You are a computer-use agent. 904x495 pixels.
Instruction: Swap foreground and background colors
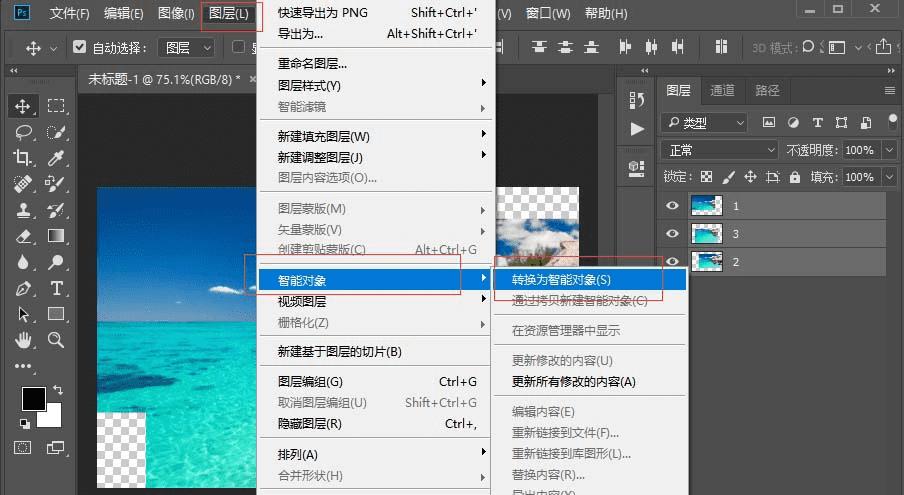pyautogui.click(x=58, y=390)
